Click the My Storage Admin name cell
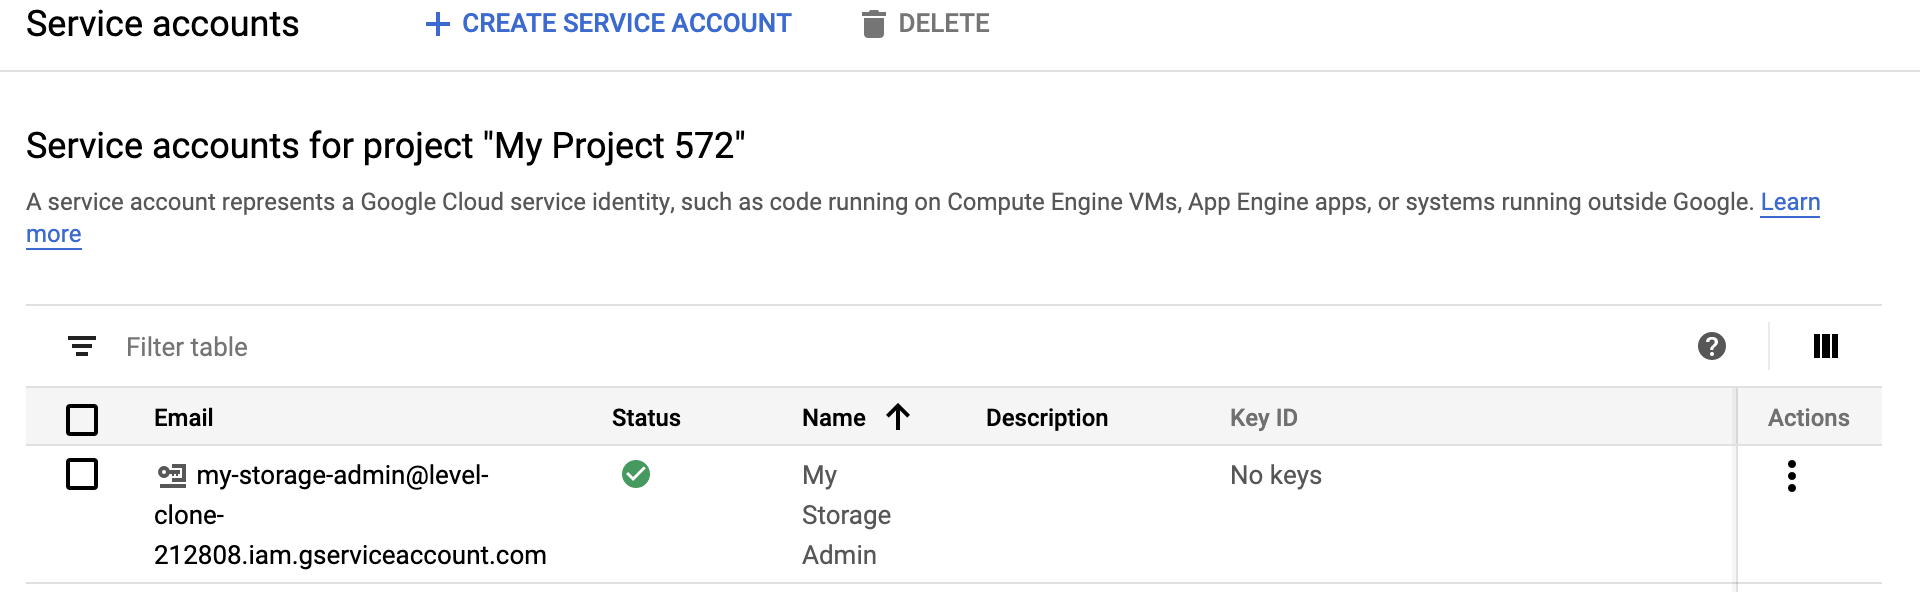 (x=846, y=515)
